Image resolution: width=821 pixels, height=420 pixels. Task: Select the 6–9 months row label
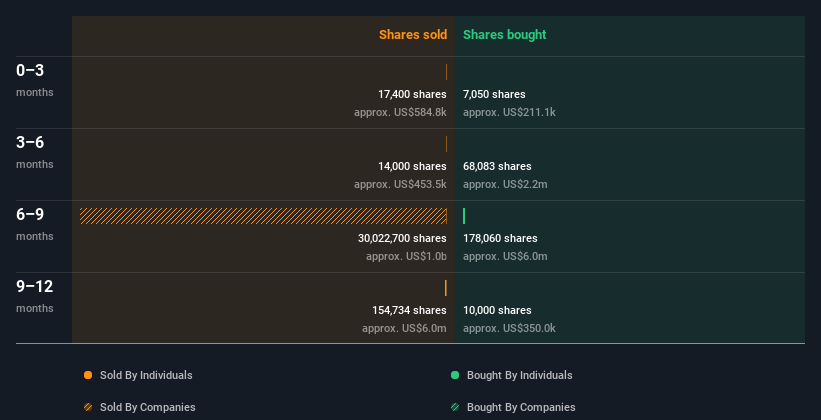tap(35, 224)
